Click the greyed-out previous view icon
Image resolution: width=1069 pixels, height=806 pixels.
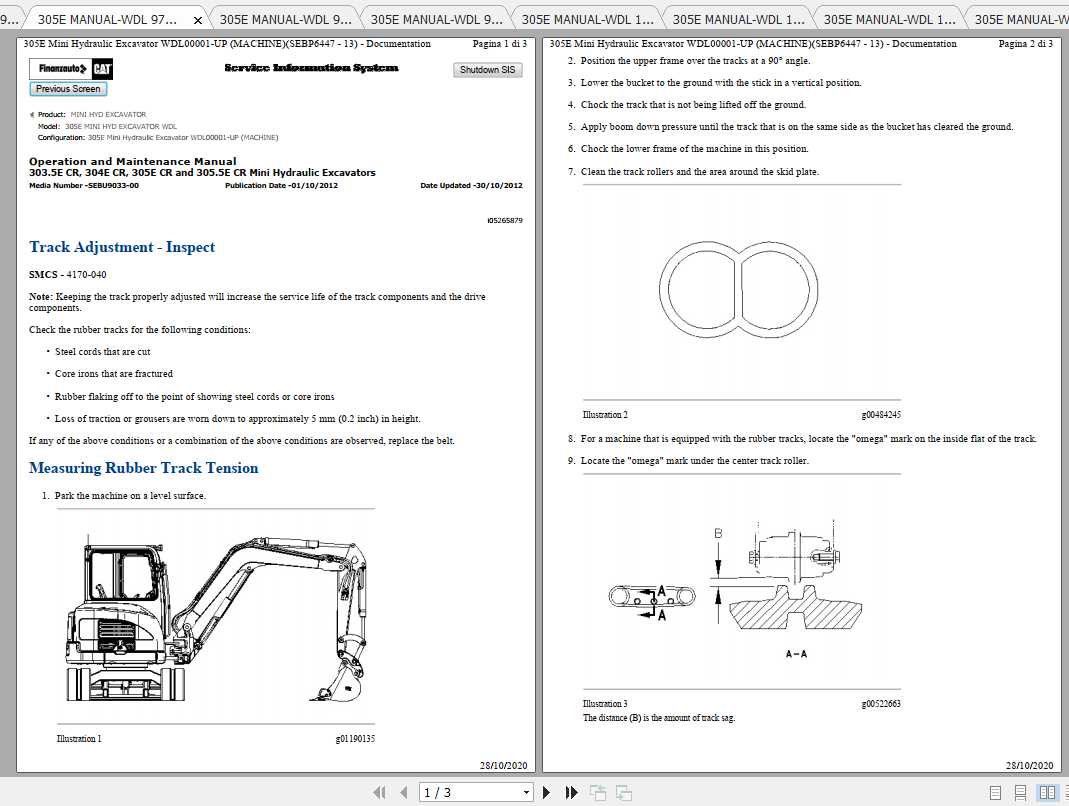(x=598, y=792)
